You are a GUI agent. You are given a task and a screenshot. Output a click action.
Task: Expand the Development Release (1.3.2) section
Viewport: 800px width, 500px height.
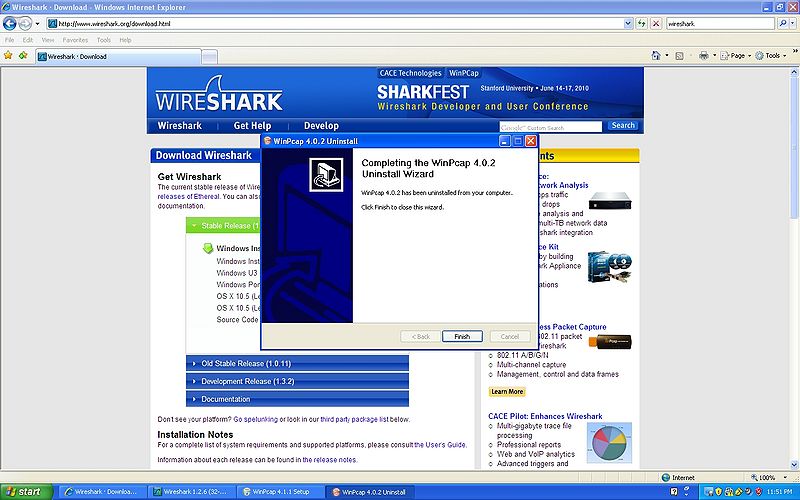pos(297,382)
